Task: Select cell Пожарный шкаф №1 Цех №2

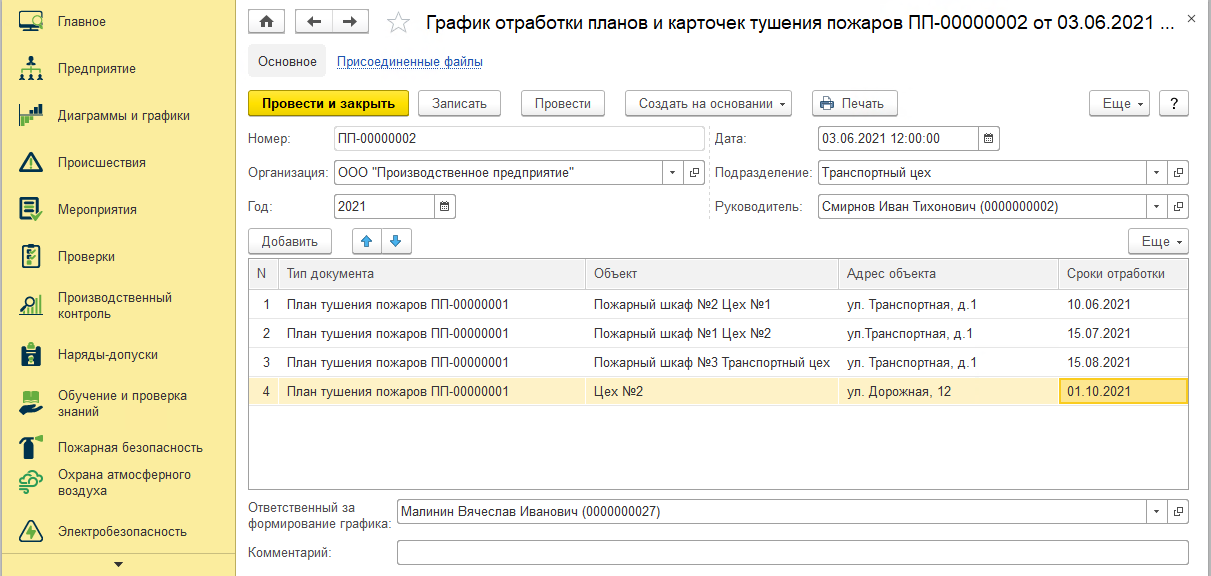Action: [x=711, y=333]
